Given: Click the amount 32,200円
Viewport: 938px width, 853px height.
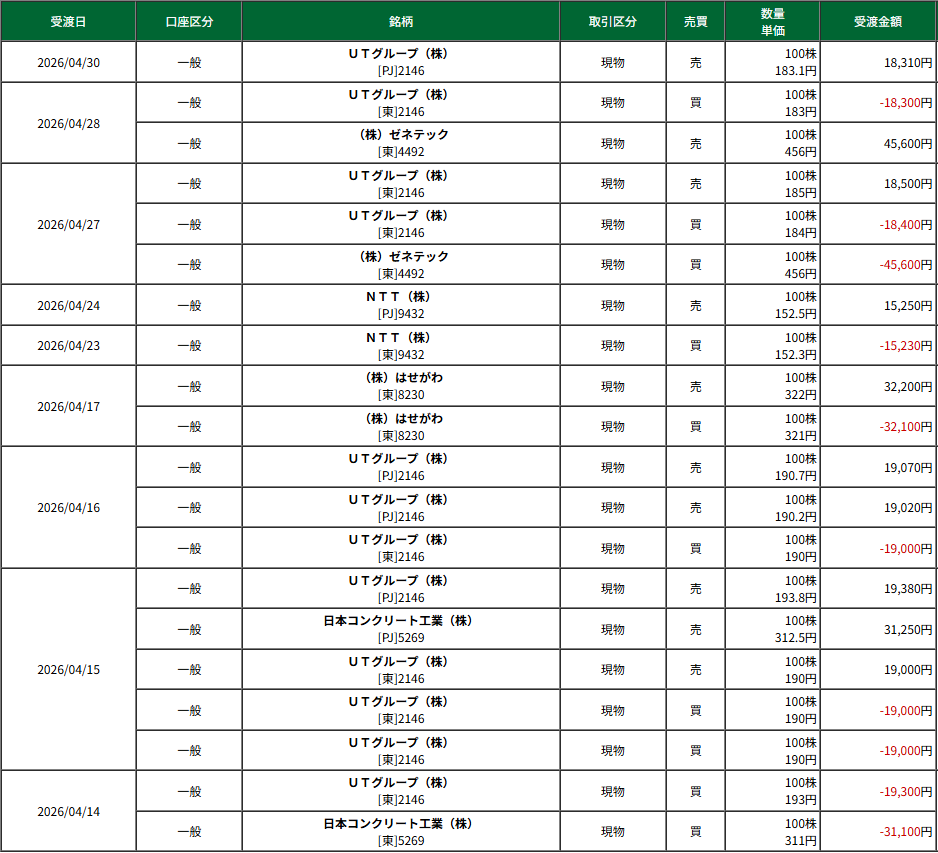Looking at the screenshot, I should coord(907,386).
